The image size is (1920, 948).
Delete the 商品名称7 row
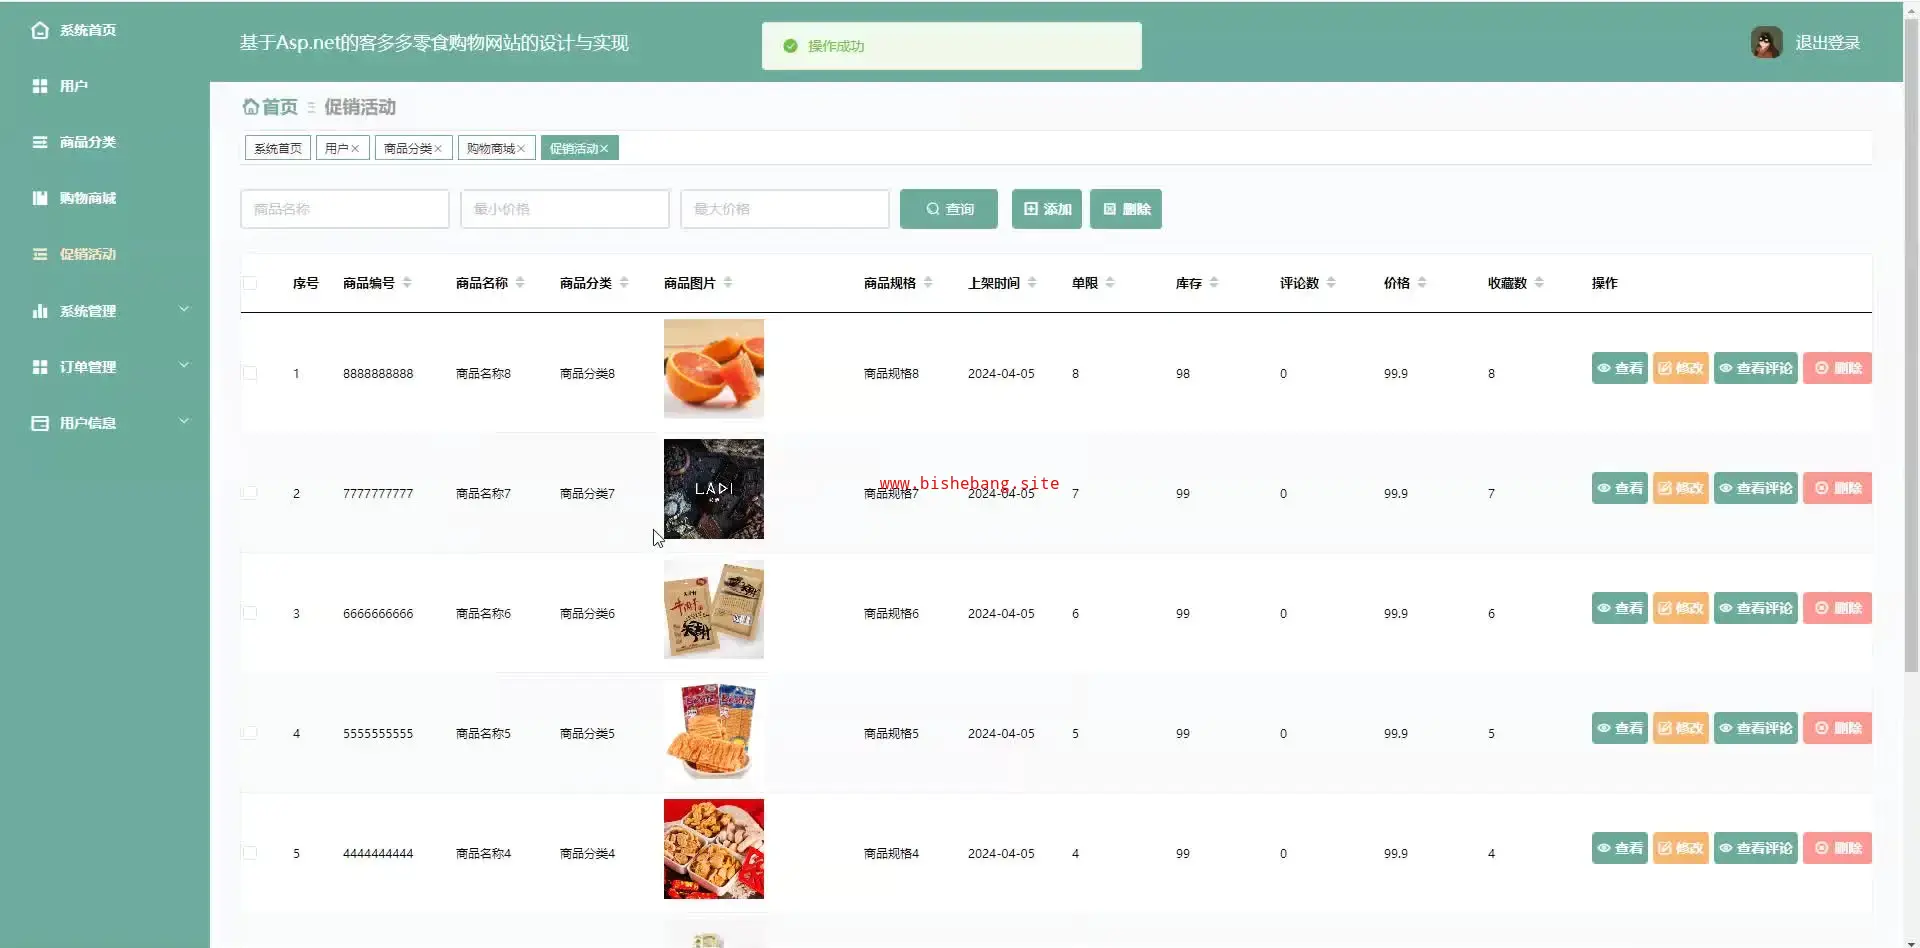[1838, 488]
